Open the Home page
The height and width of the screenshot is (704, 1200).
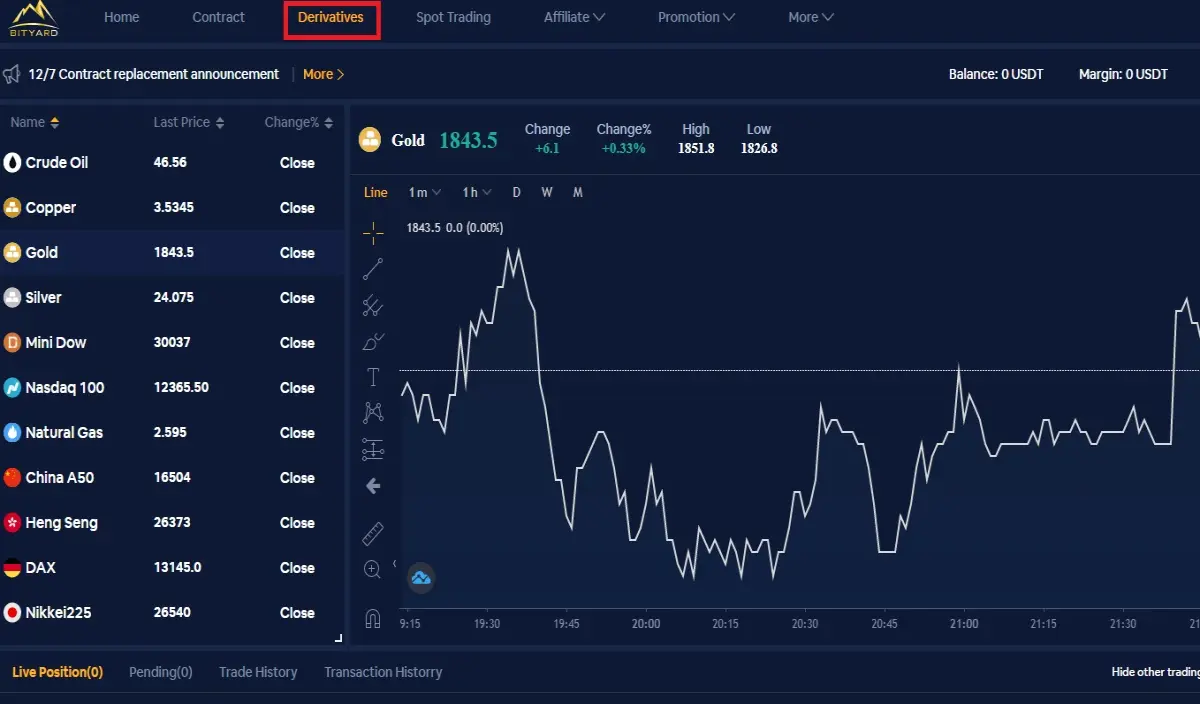tap(122, 17)
